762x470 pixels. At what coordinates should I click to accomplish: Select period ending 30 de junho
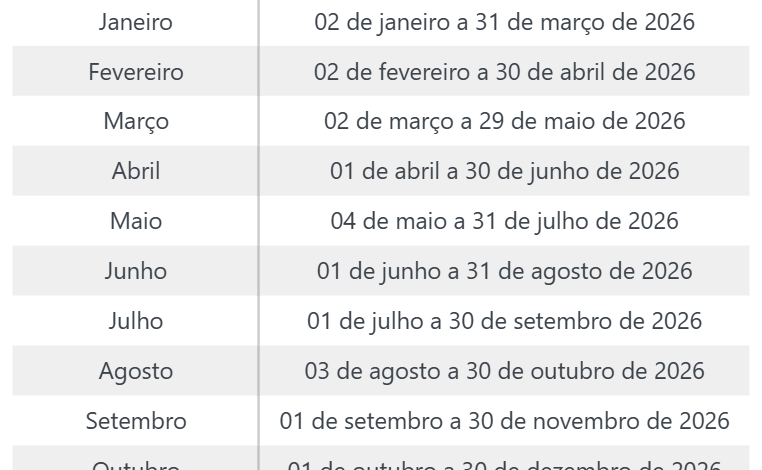point(504,171)
